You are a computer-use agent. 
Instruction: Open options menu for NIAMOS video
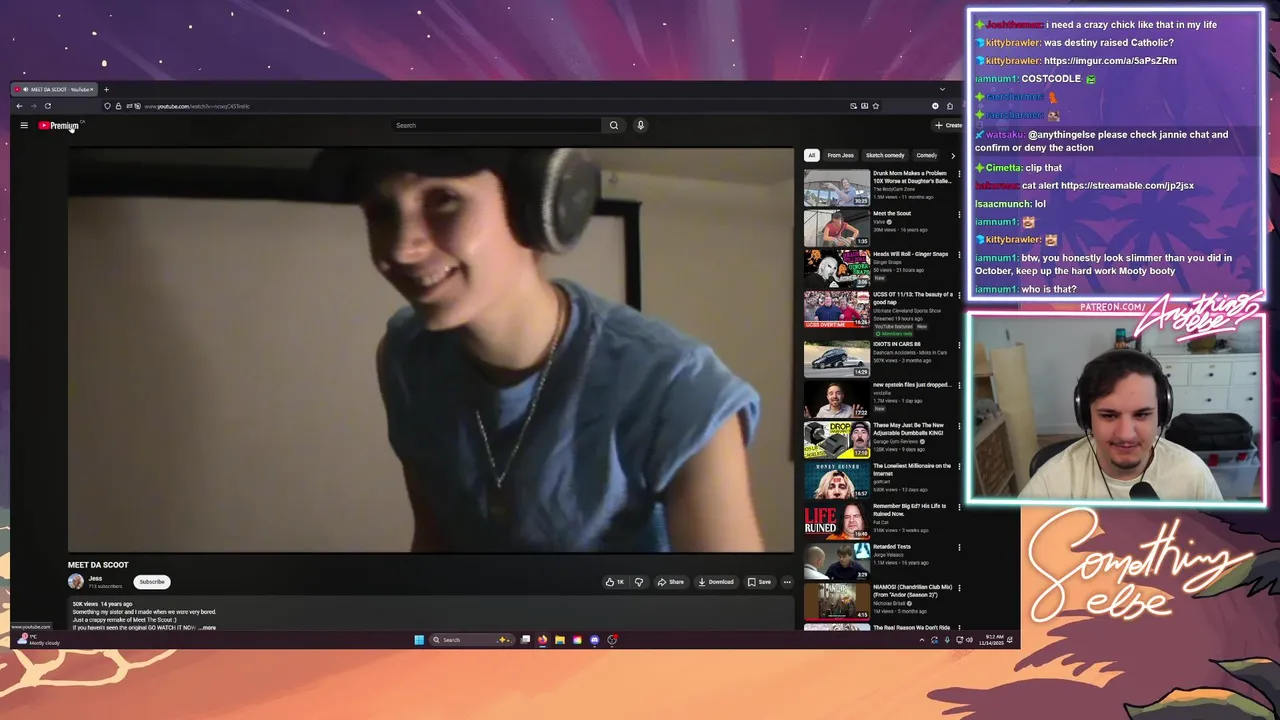pos(959,588)
